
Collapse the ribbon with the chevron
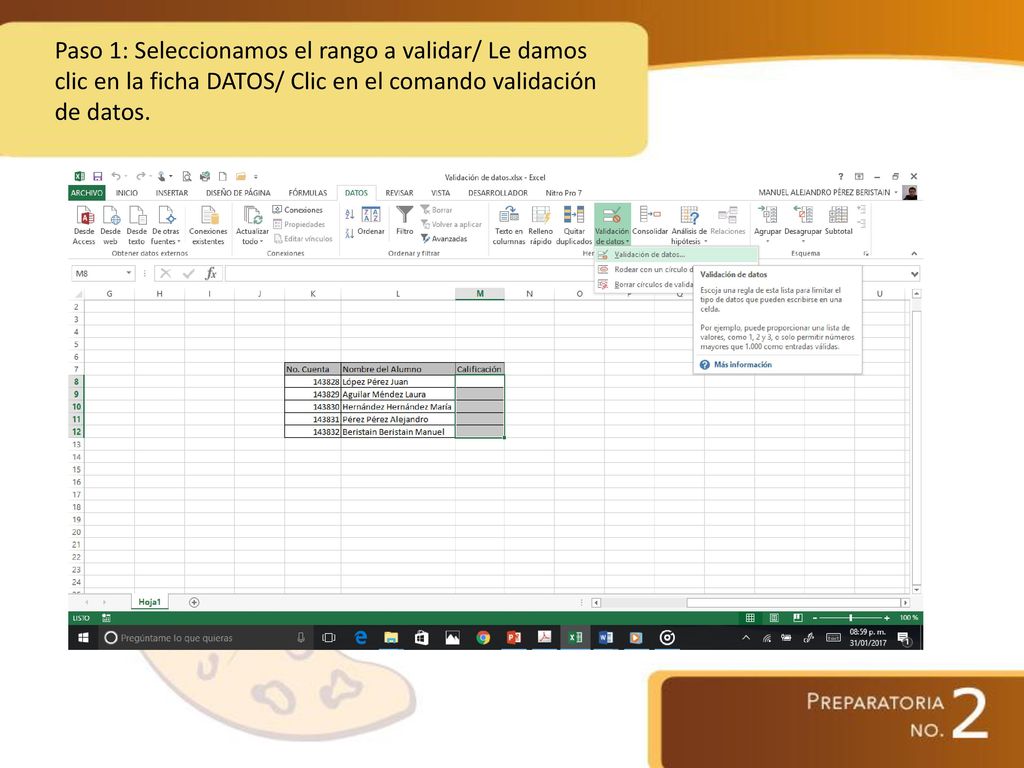click(914, 253)
